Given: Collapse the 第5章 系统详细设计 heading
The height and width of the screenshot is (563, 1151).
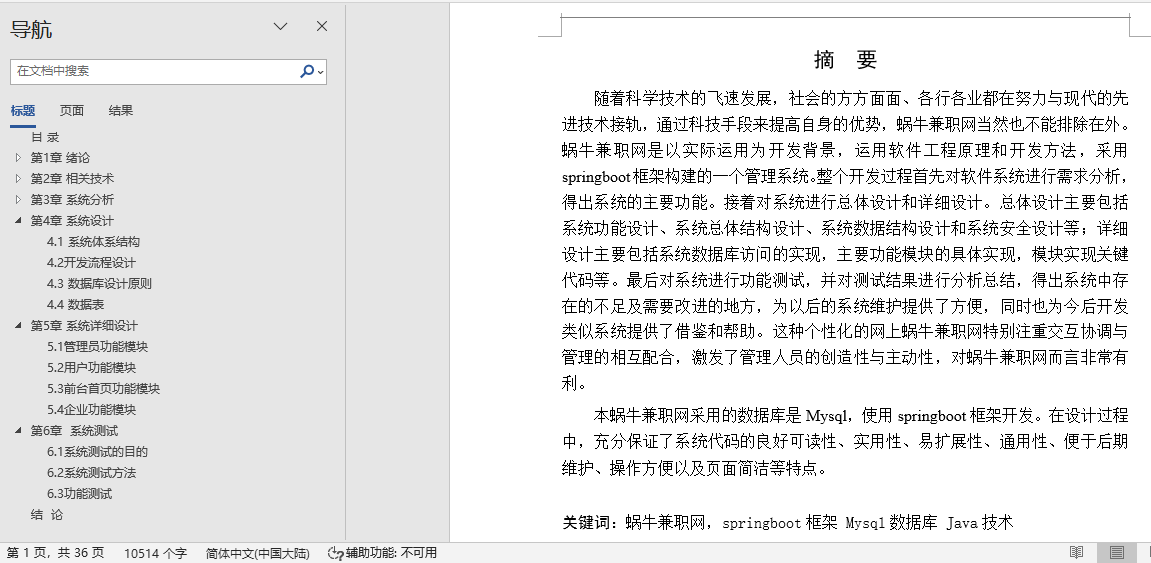Looking at the screenshot, I should pyautogui.click(x=18, y=325).
